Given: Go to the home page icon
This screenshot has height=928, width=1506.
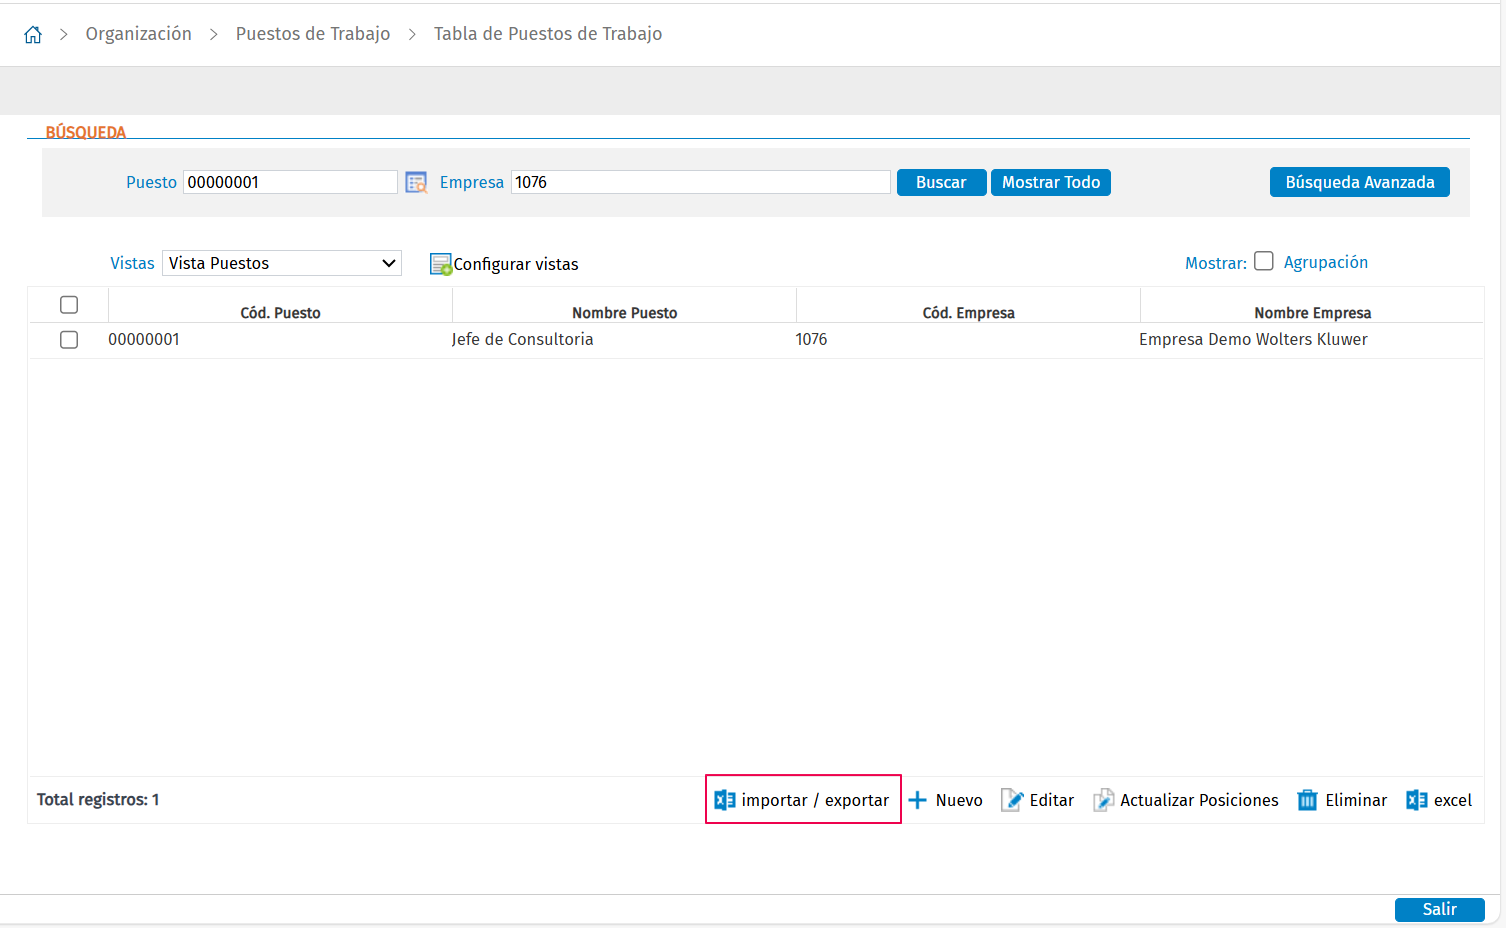Looking at the screenshot, I should [33, 35].
